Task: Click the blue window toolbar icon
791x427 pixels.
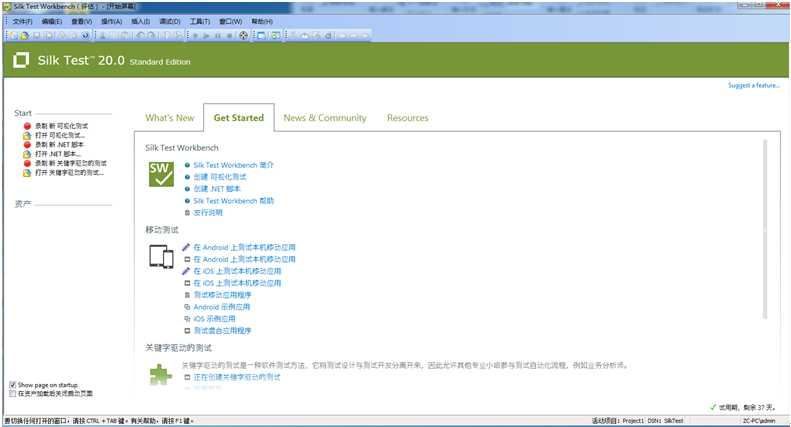Action: 261,35
